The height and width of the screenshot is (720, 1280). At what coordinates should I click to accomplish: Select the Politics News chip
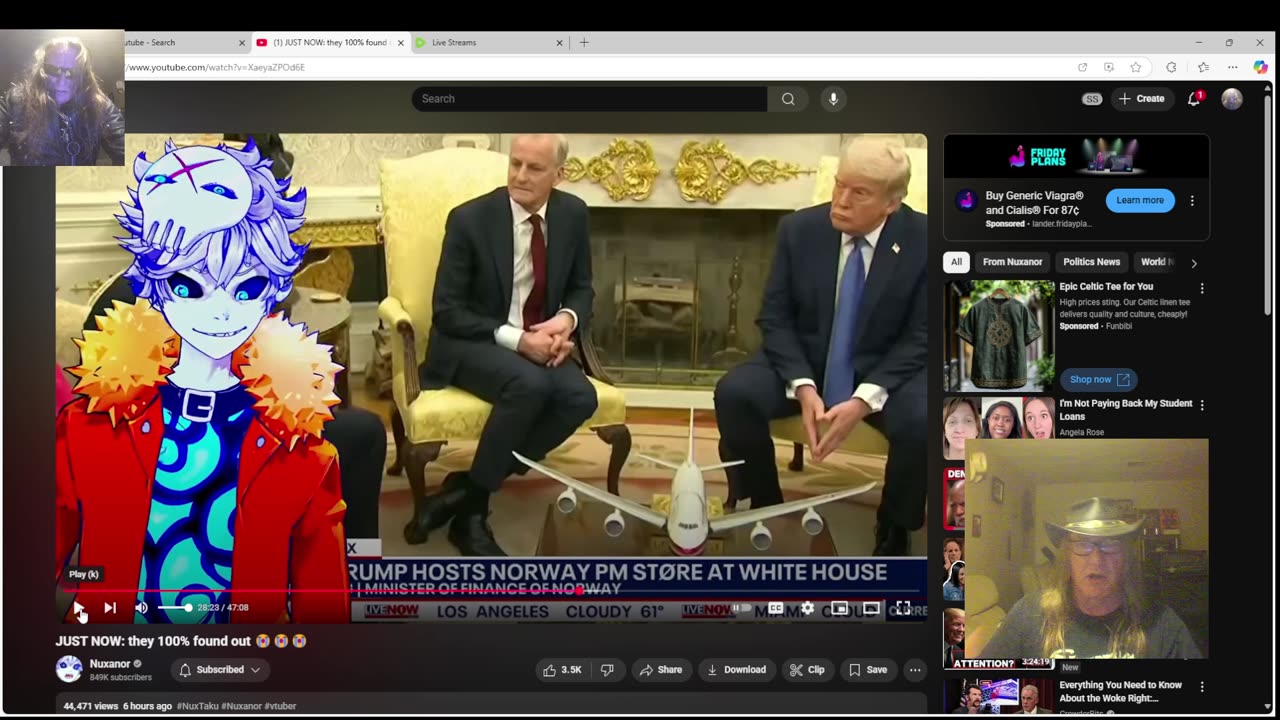1091,262
